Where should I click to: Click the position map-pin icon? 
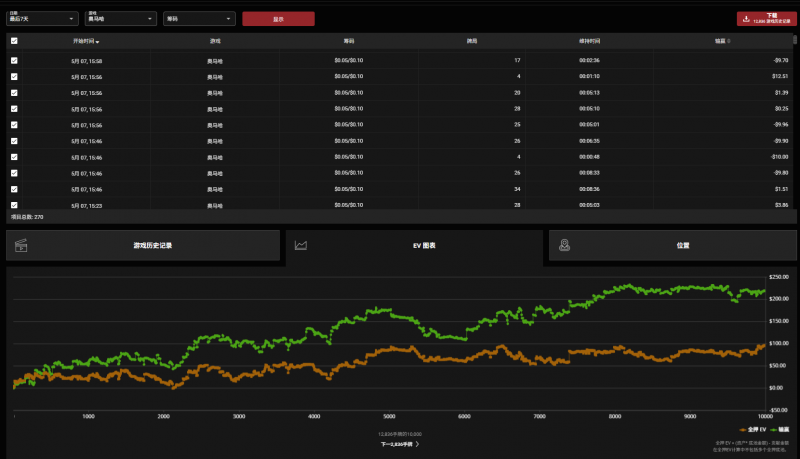pyautogui.click(x=565, y=245)
